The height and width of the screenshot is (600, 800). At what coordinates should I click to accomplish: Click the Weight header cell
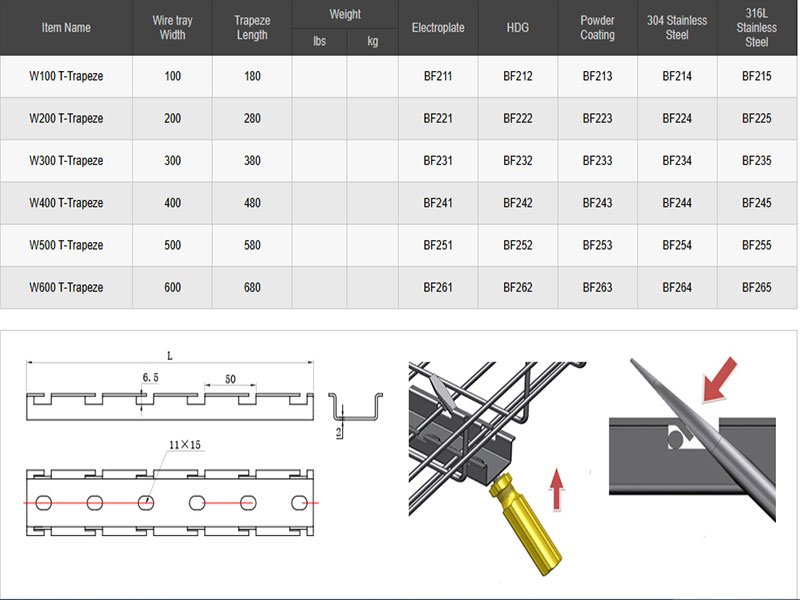[345, 14]
